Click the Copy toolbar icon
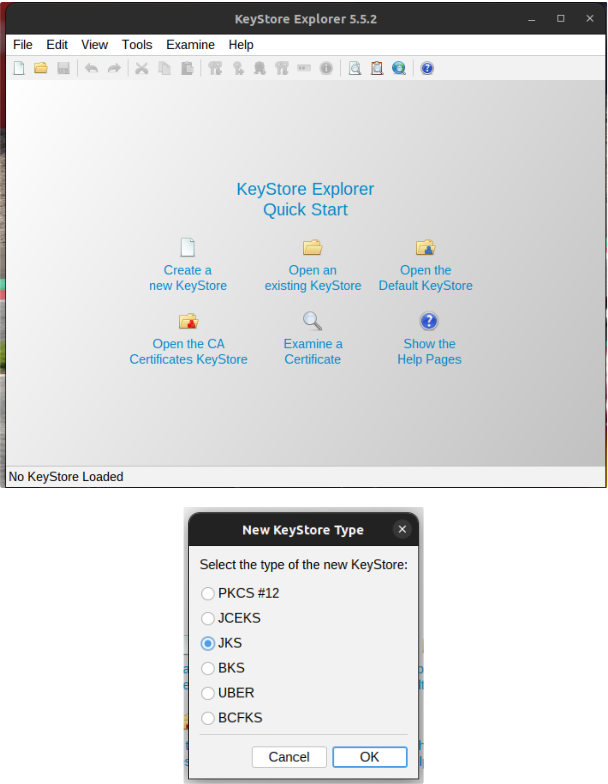Image resolution: width=608 pixels, height=784 pixels. [164, 68]
